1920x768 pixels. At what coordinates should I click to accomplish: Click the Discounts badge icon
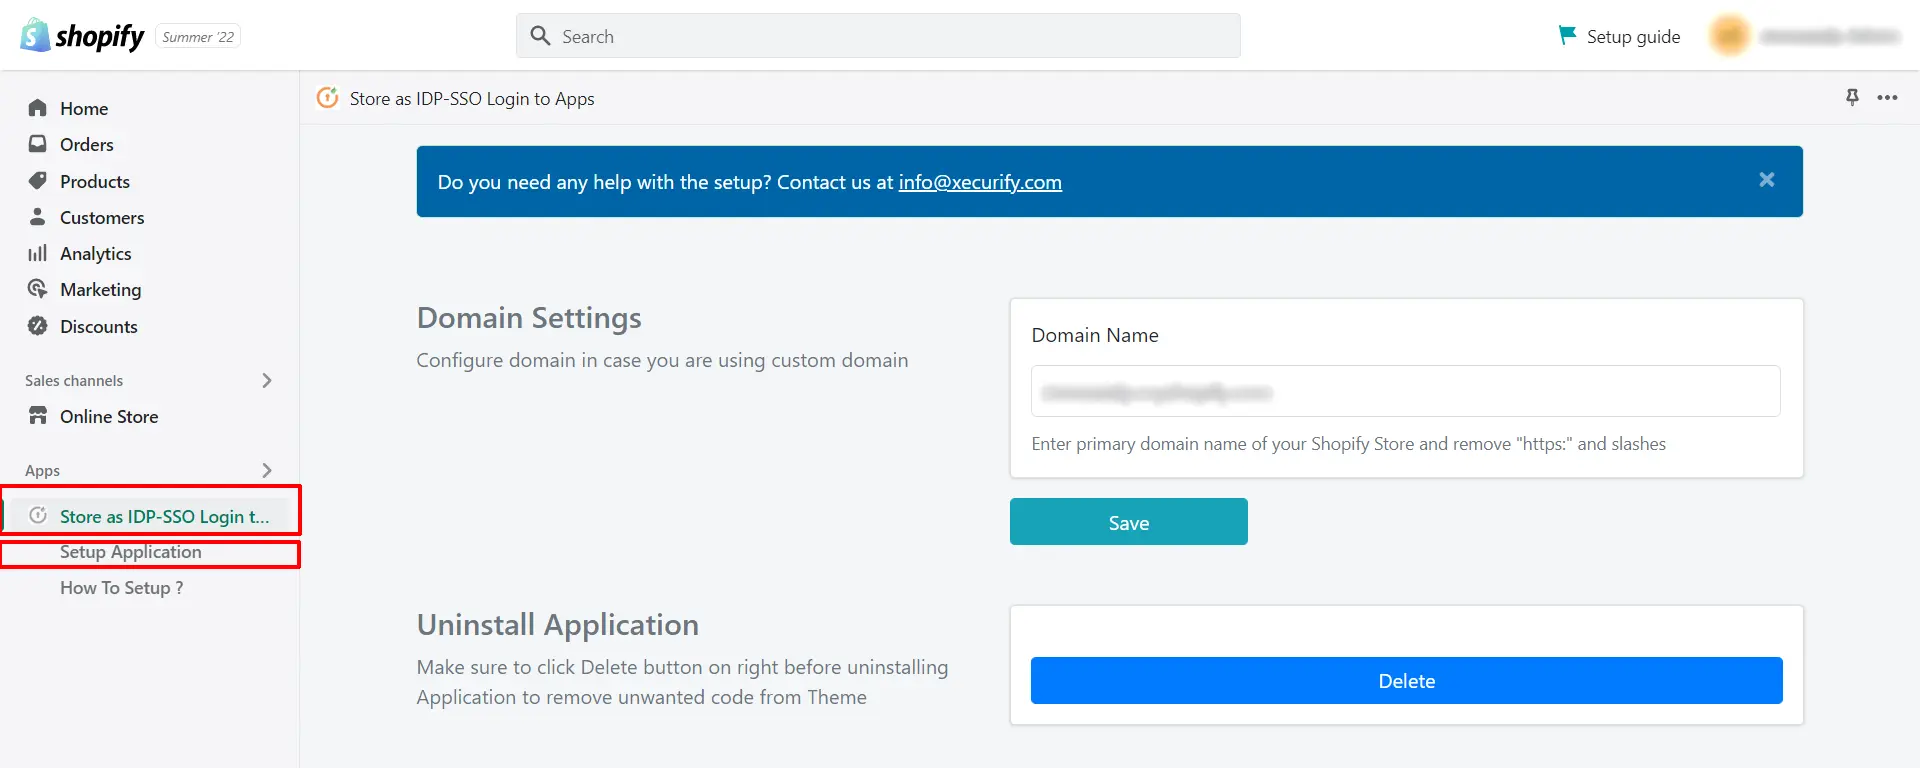click(x=38, y=326)
